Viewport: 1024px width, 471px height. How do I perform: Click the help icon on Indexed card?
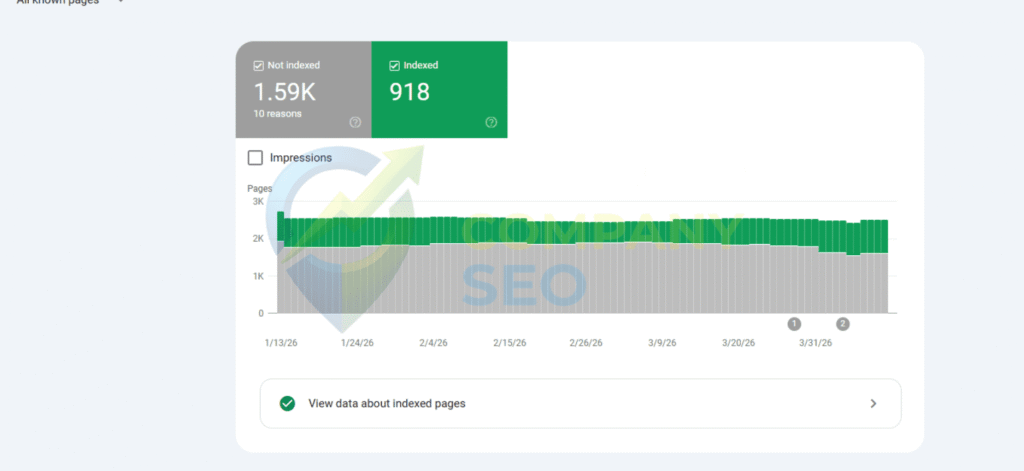pos(491,122)
